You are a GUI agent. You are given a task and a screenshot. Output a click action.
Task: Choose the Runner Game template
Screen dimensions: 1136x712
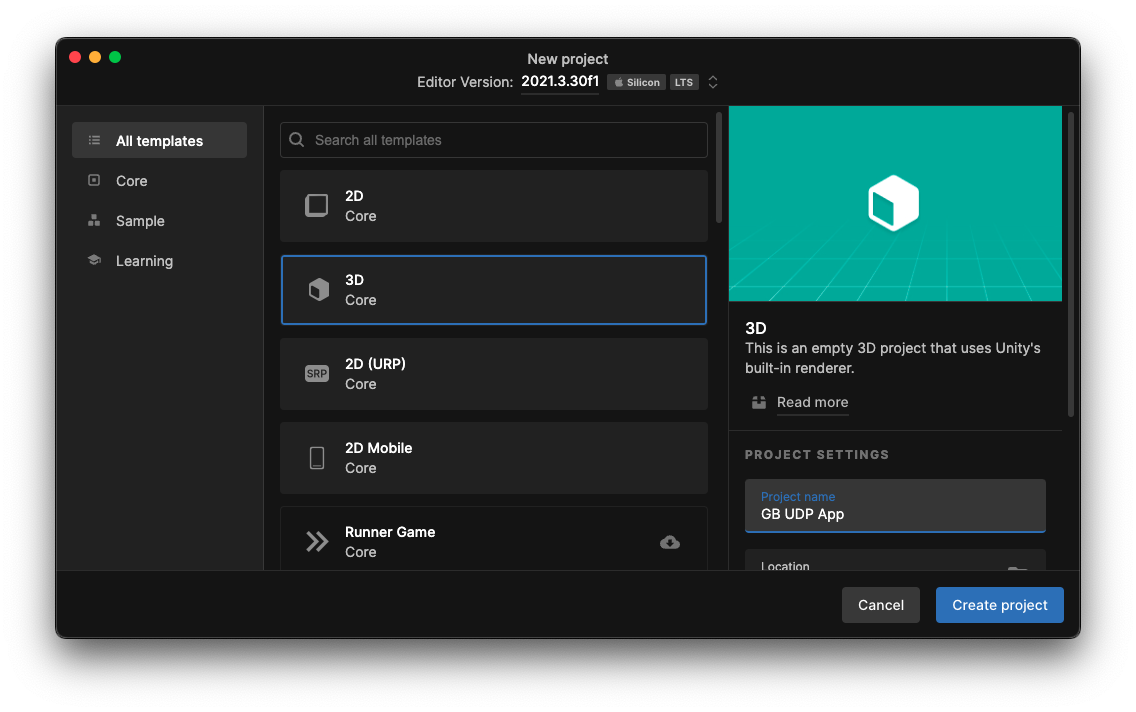pos(493,538)
